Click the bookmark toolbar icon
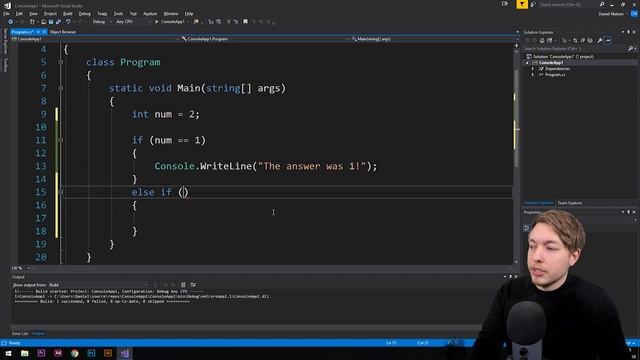 245,22
